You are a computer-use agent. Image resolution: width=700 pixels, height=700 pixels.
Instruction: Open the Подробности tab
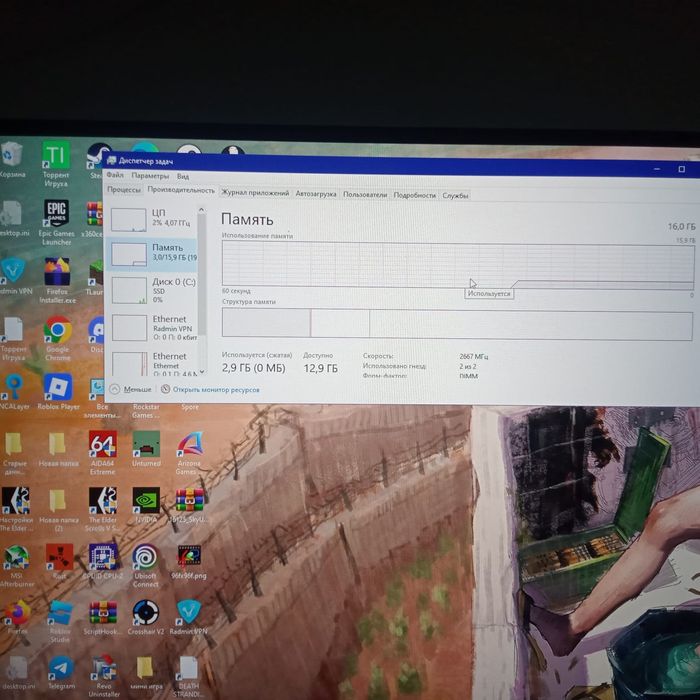414,195
